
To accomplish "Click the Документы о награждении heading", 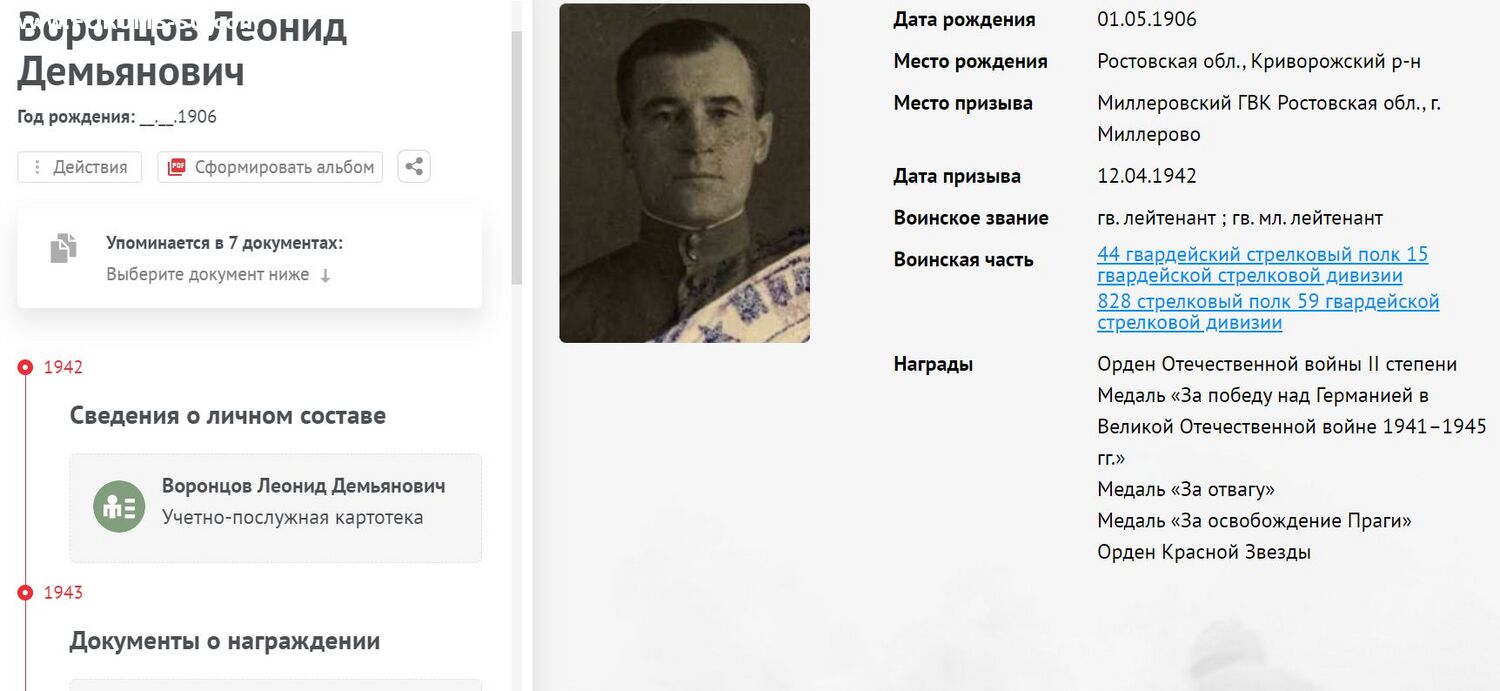I will pyautogui.click(x=225, y=642).
